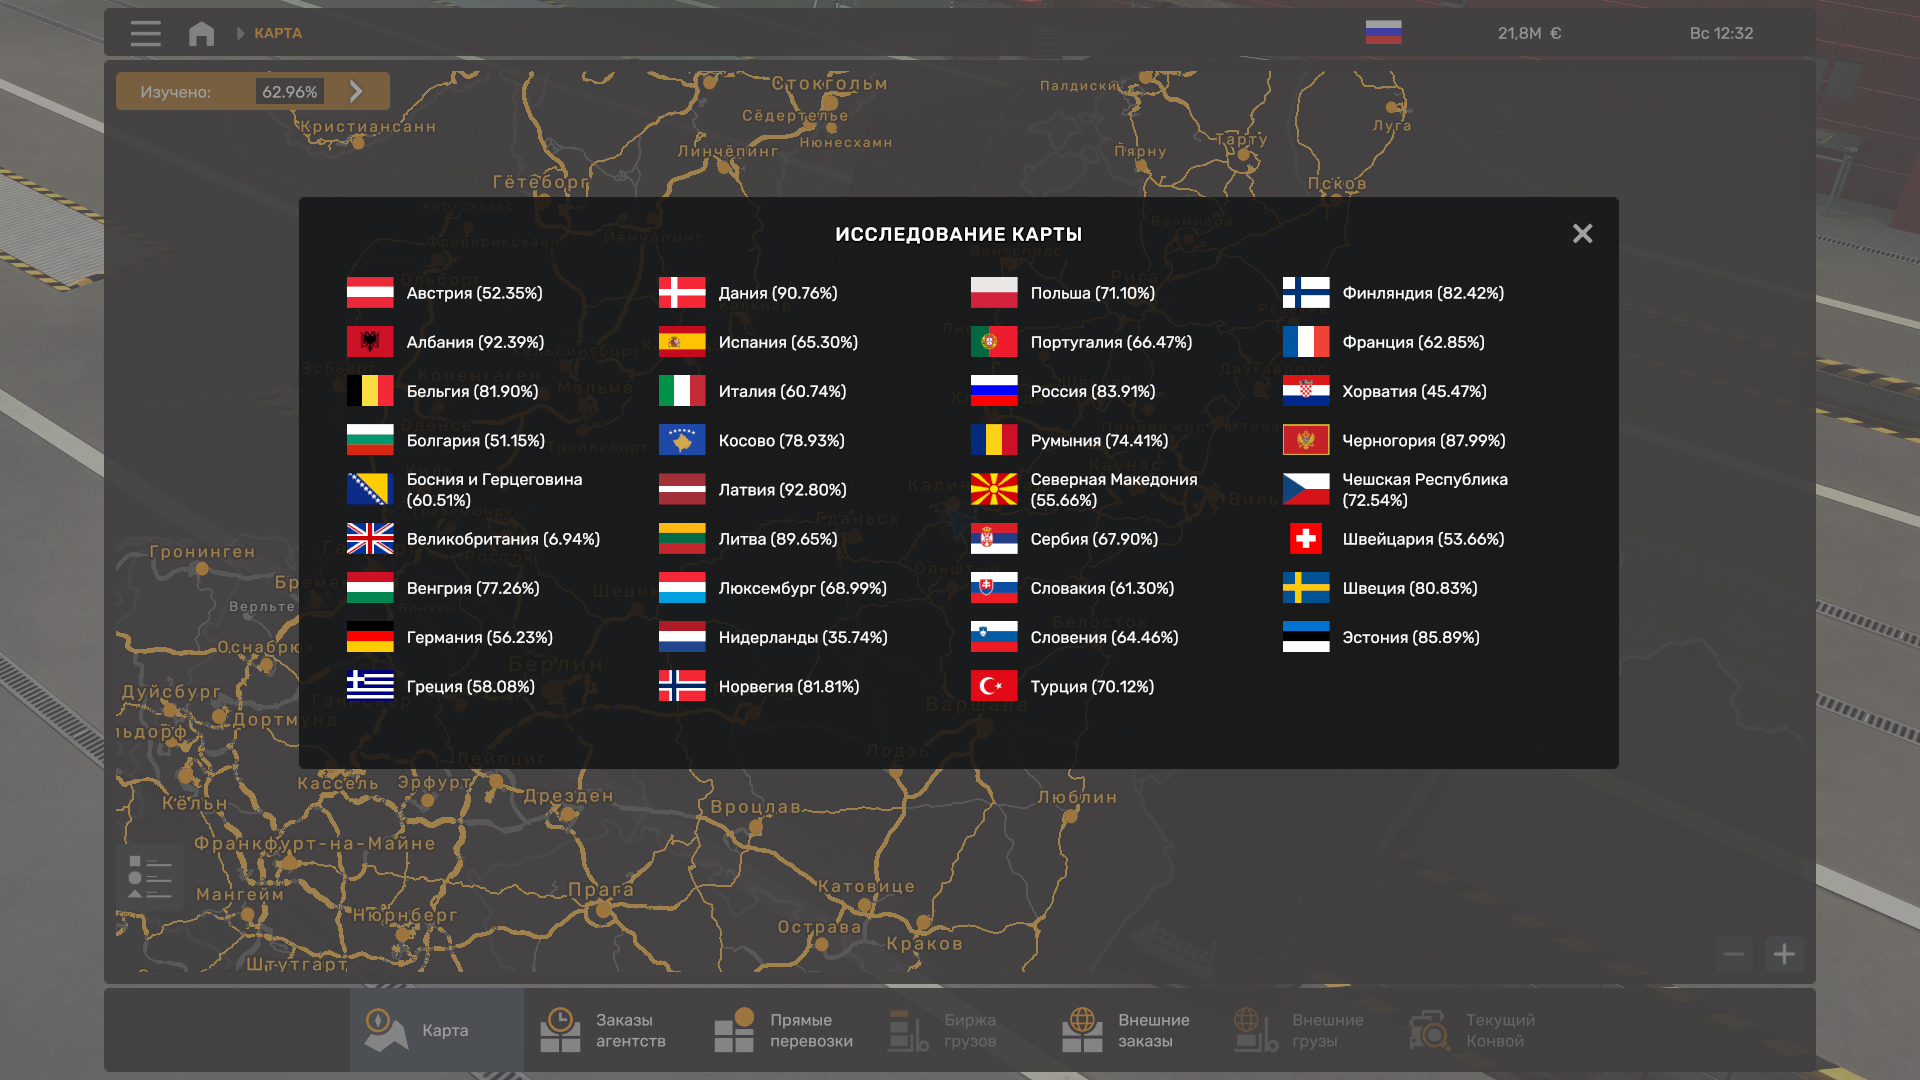Open the map legend icon
The height and width of the screenshot is (1080, 1920).
[x=150, y=878]
